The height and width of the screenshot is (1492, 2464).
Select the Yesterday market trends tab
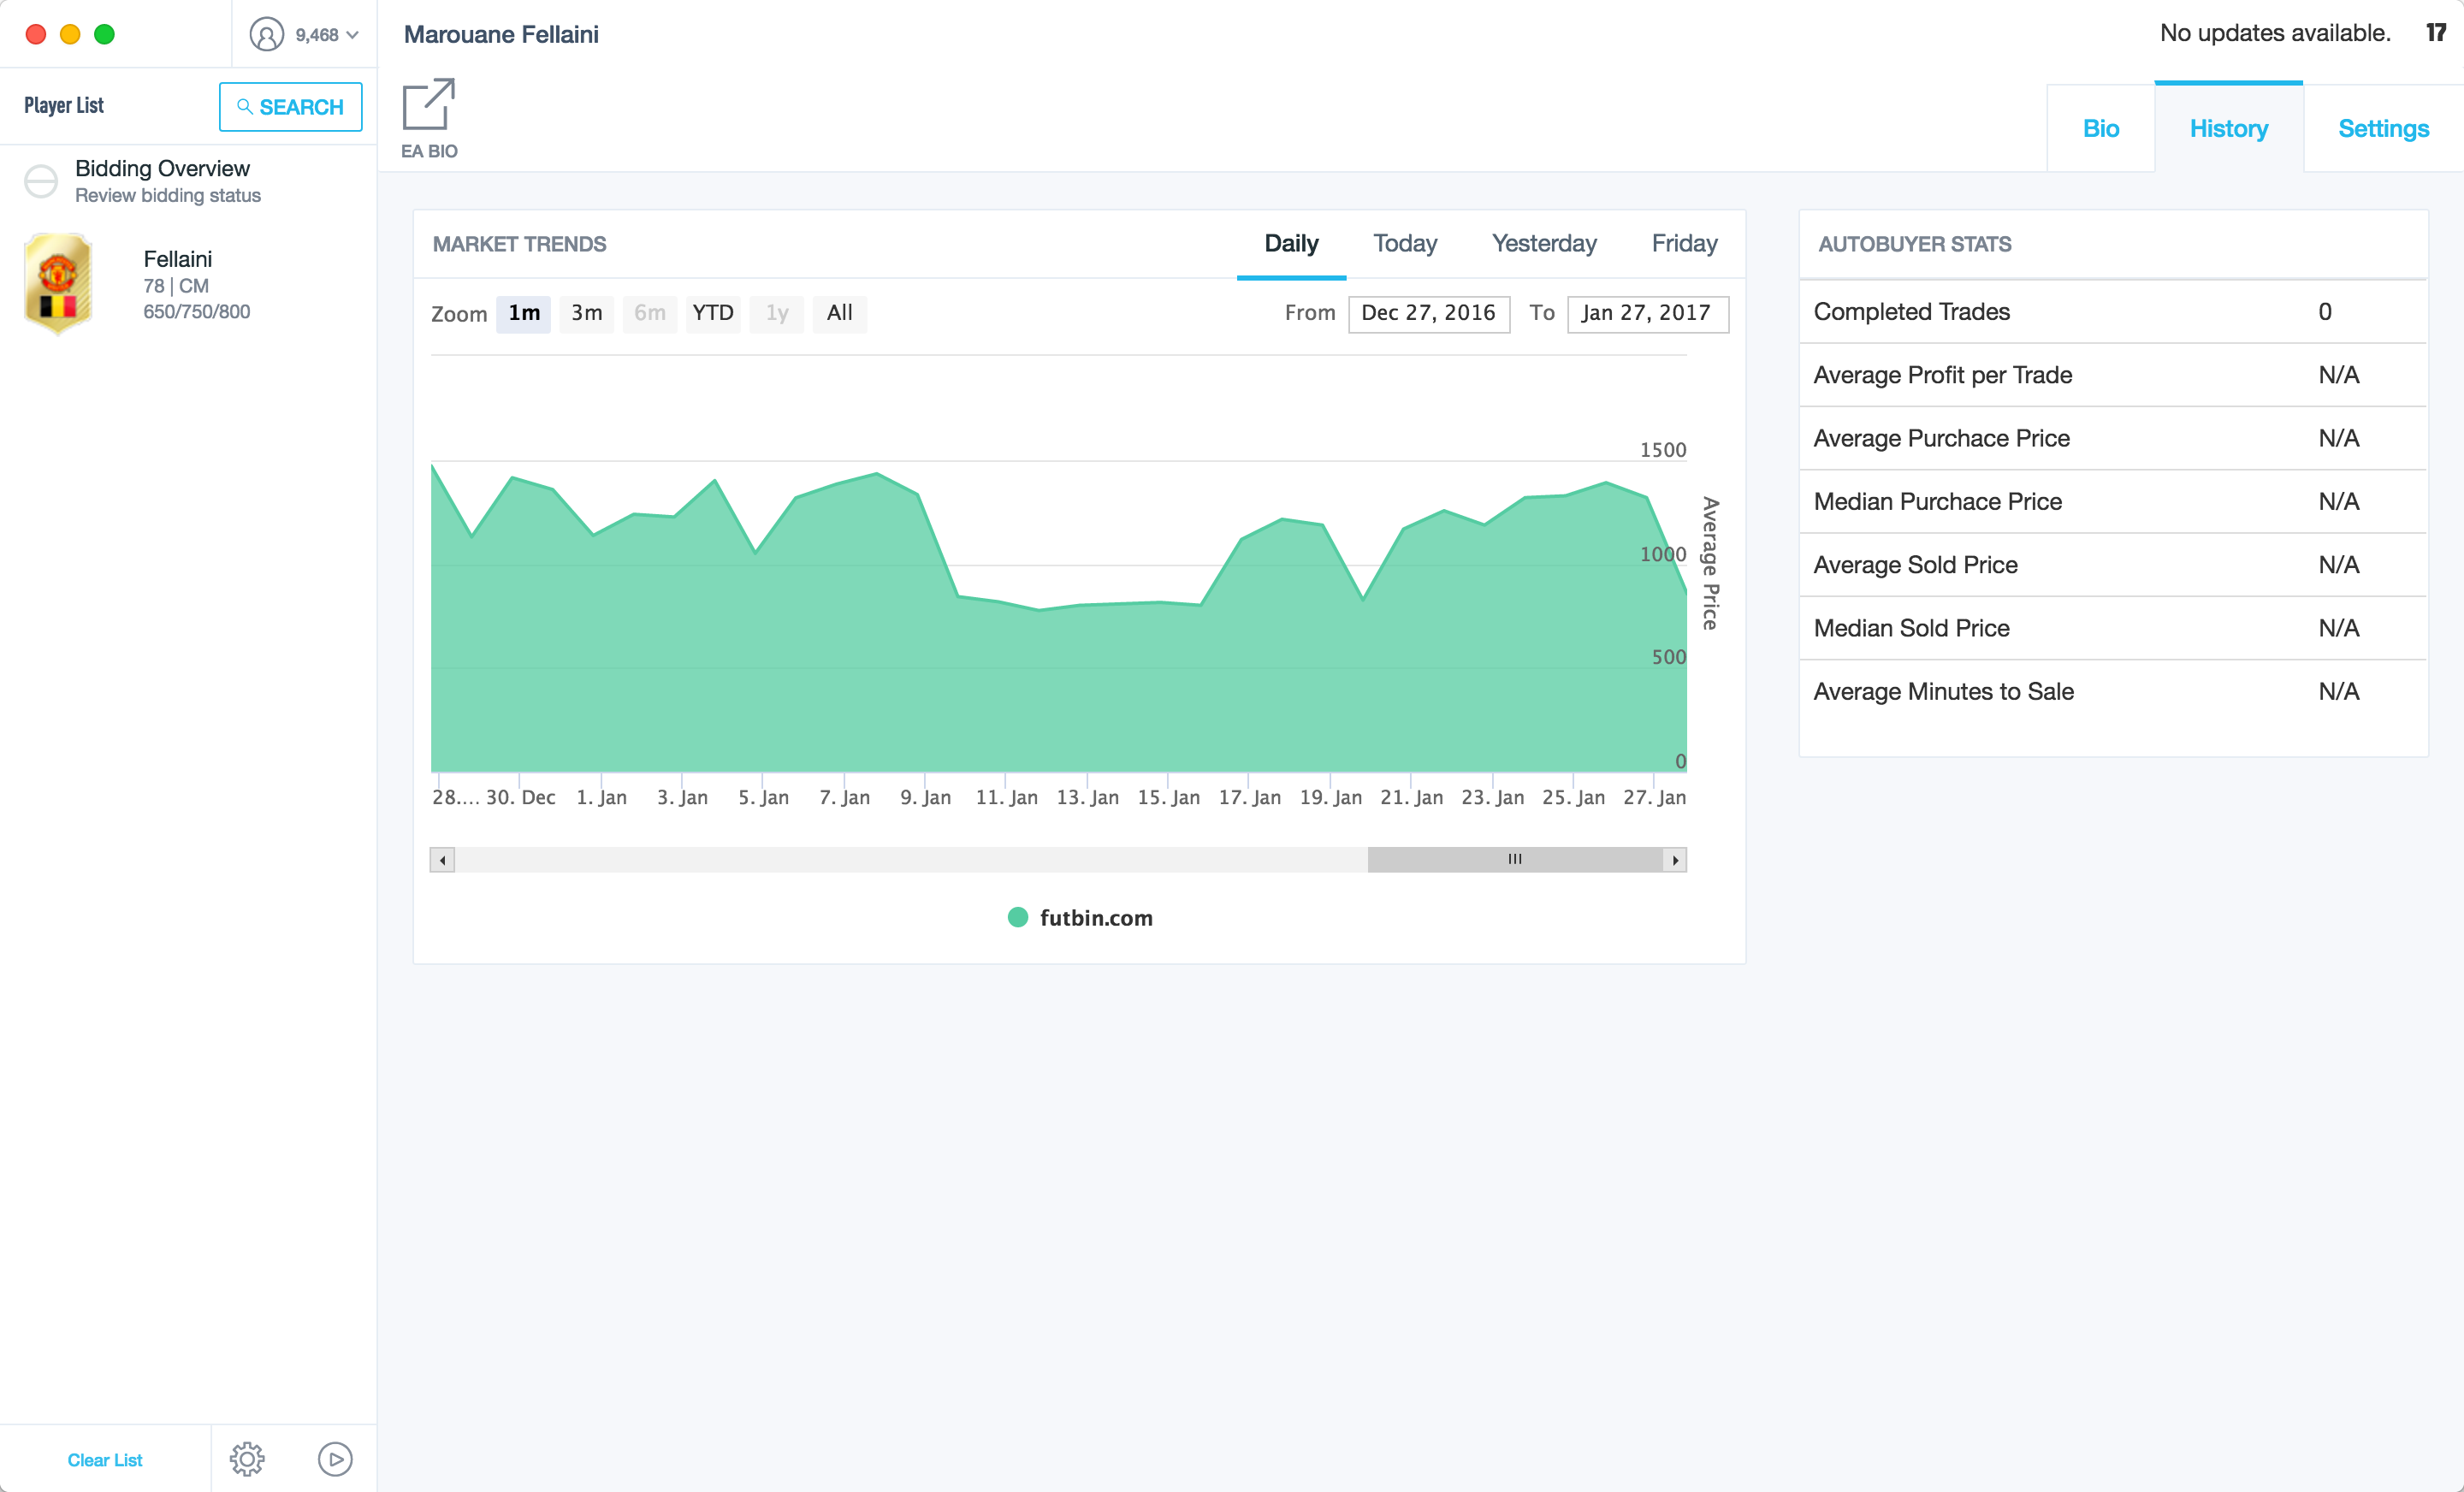[1543, 243]
